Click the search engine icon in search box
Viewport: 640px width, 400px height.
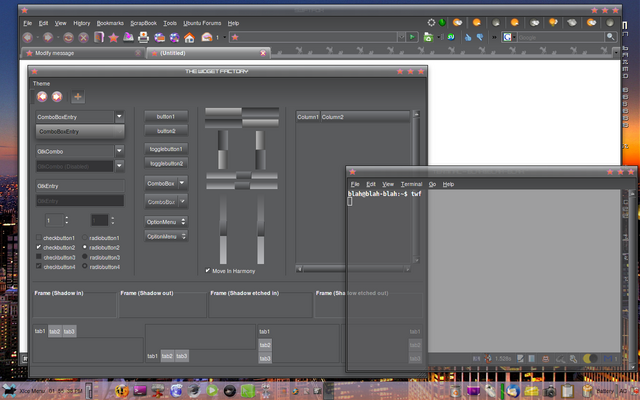(x=508, y=37)
